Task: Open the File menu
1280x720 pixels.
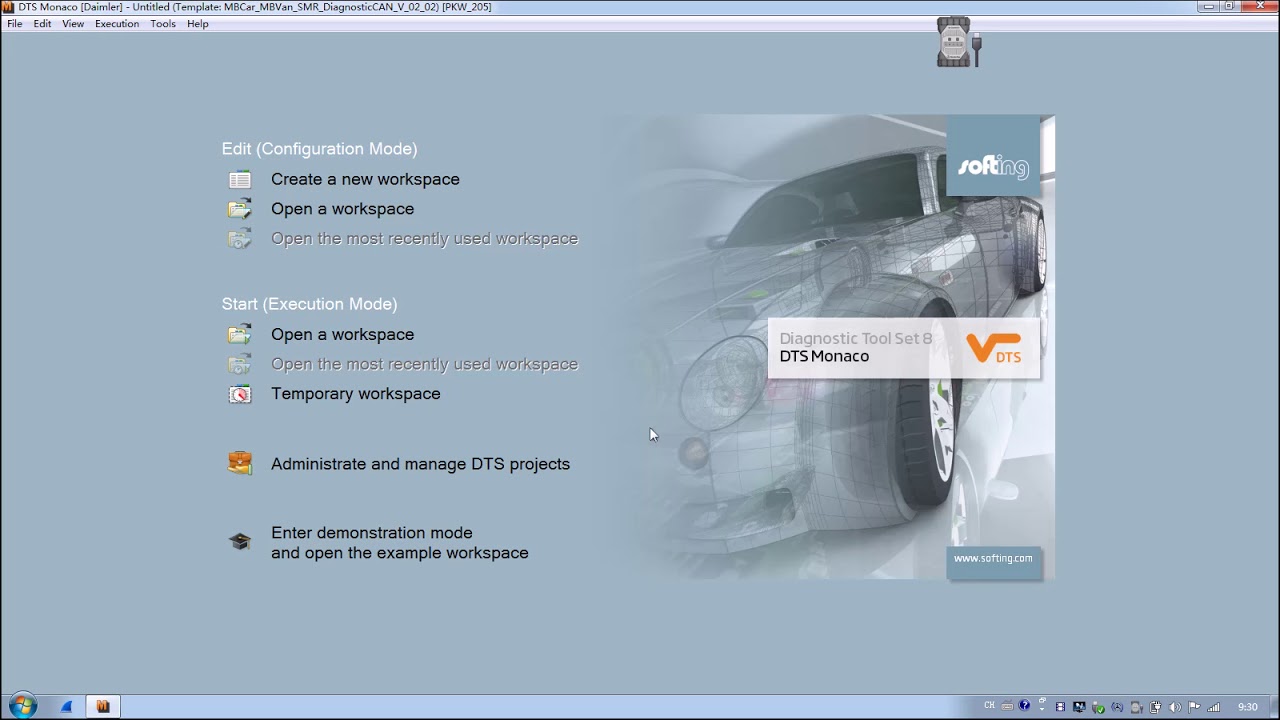Action: click(x=14, y=24)
